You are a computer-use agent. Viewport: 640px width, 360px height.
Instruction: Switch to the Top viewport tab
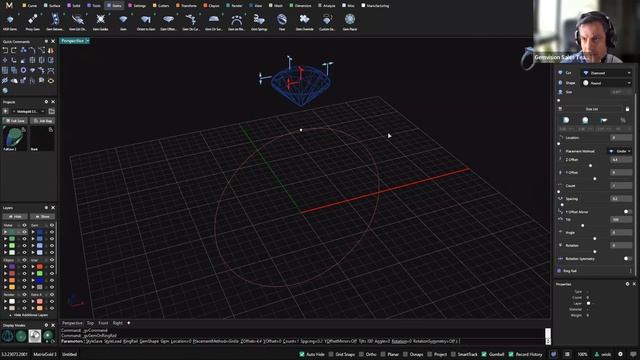coord(90,323)
